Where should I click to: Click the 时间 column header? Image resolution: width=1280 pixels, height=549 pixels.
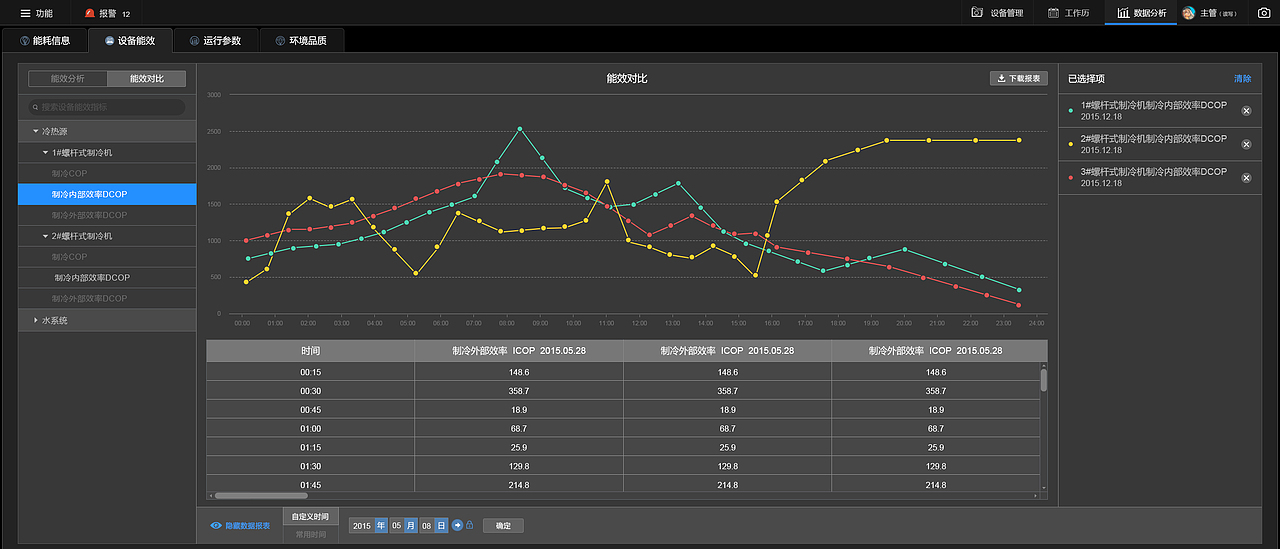point(310,351)
